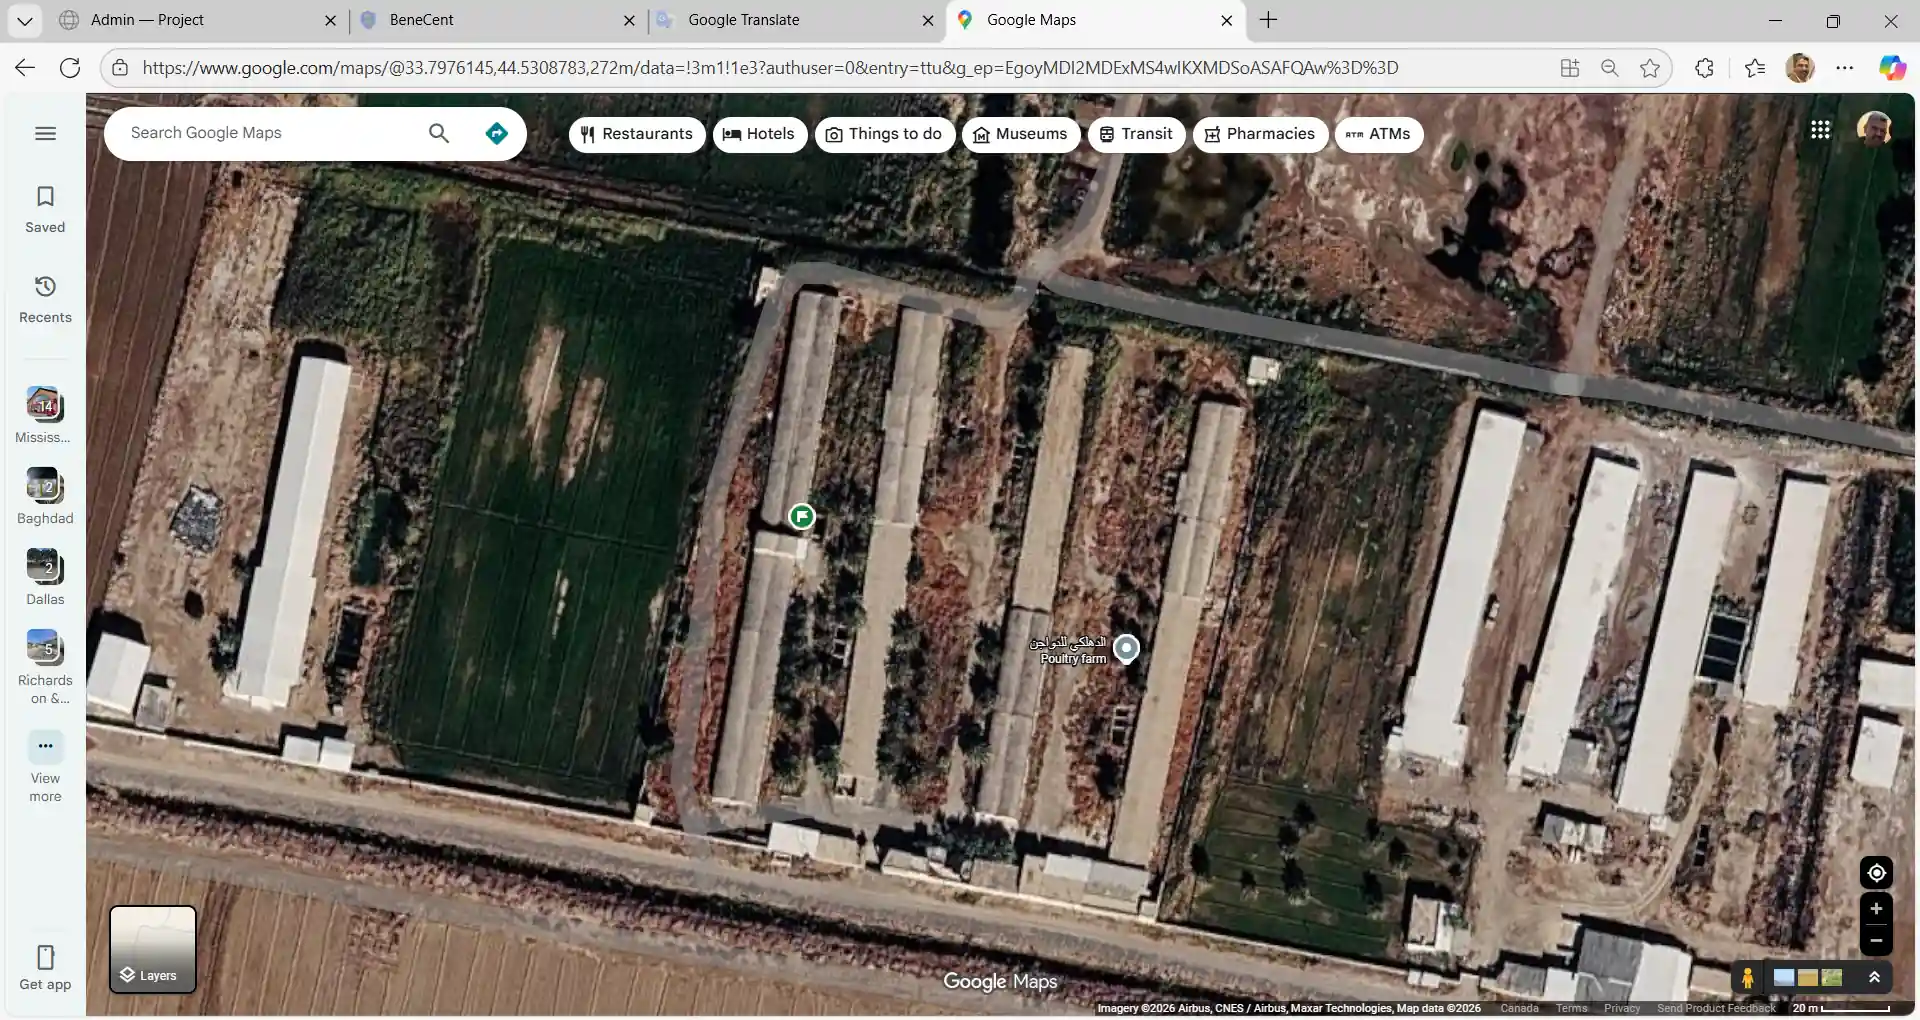1920x1020 pixels.
Task: Click the search magnifier icon
Action: click(438, 134)
